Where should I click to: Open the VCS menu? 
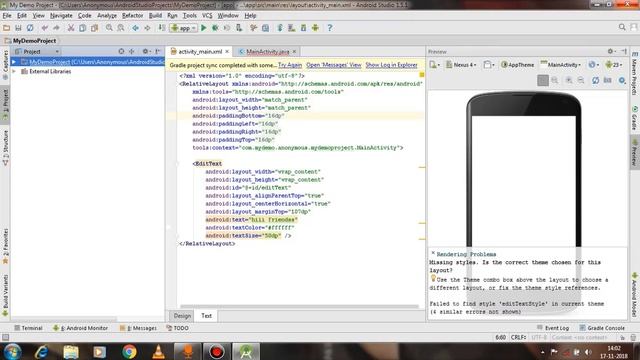pos(207,16)
